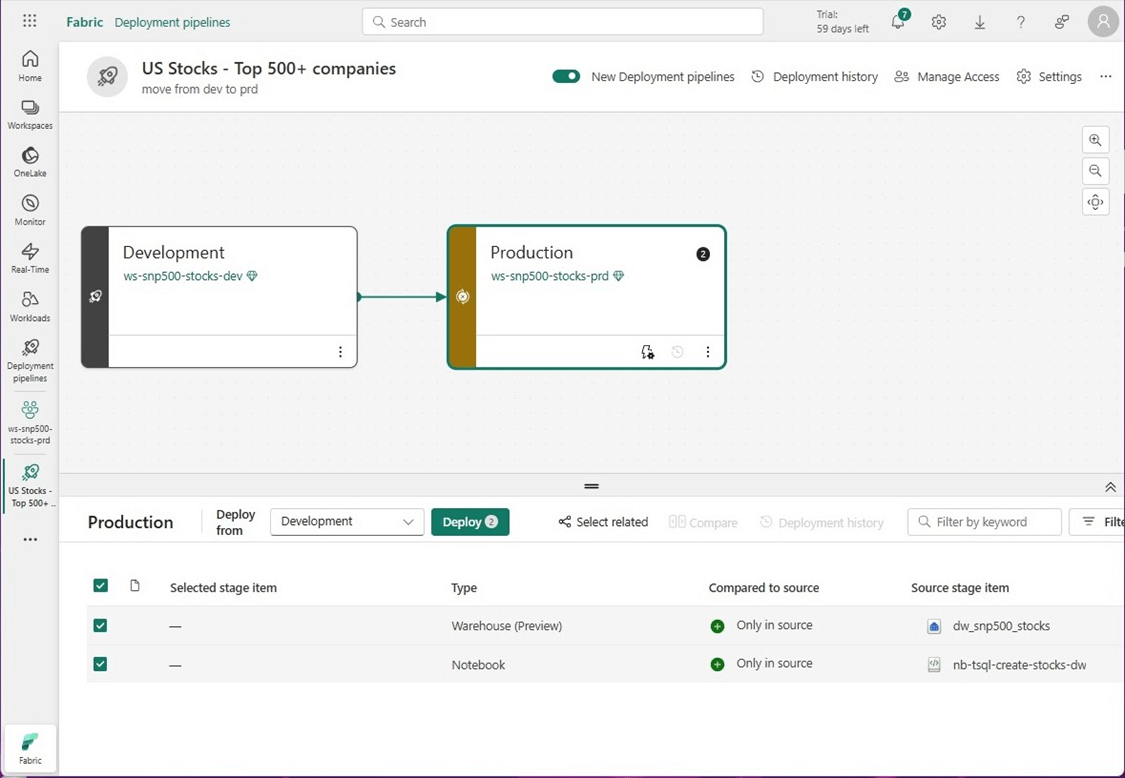The width and height of the screenshot is (1125, 778).
Task: Zoom in on the pipeline canvas
Action: (1096, 140)
